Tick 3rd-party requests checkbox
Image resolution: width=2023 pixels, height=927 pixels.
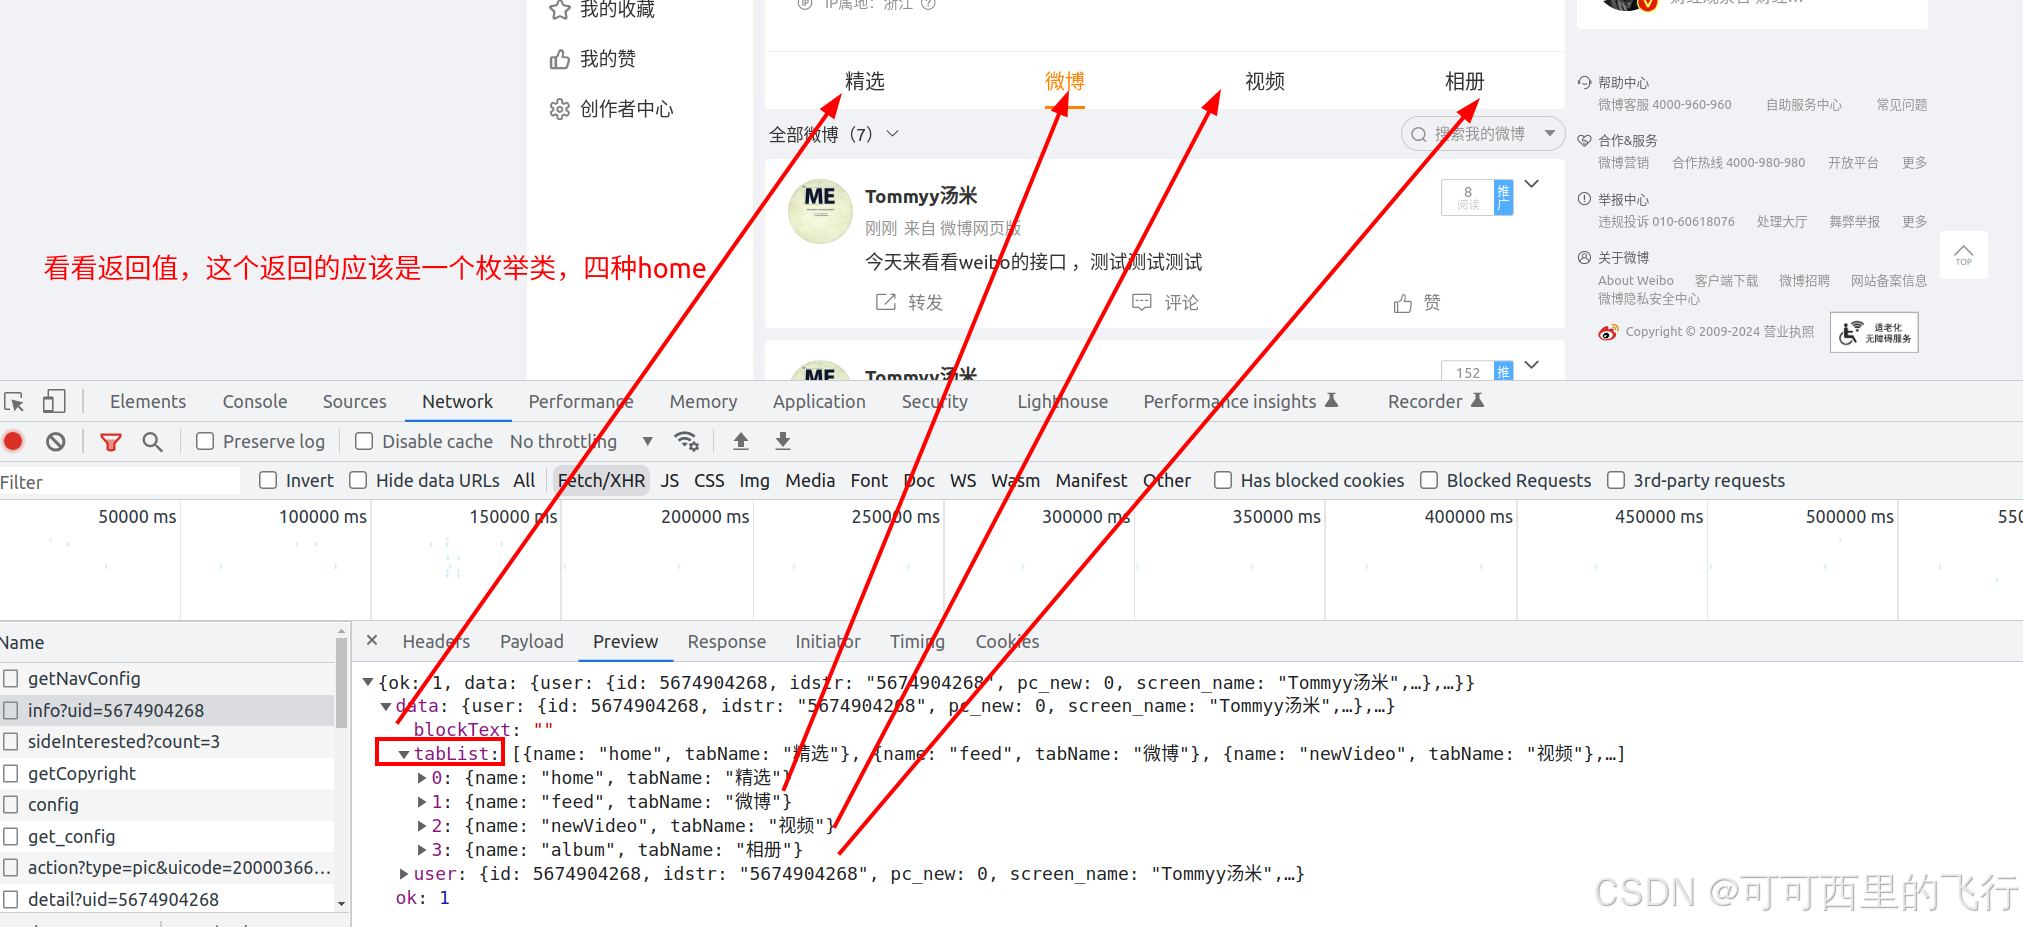tap(1616, 480)
